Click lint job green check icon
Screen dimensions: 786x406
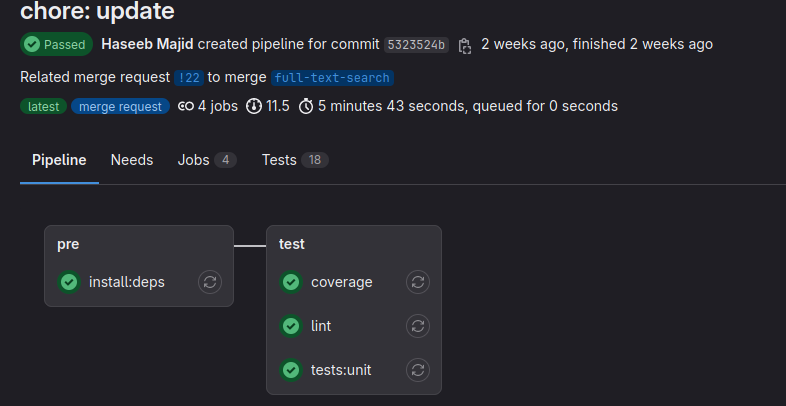[291, 326]
